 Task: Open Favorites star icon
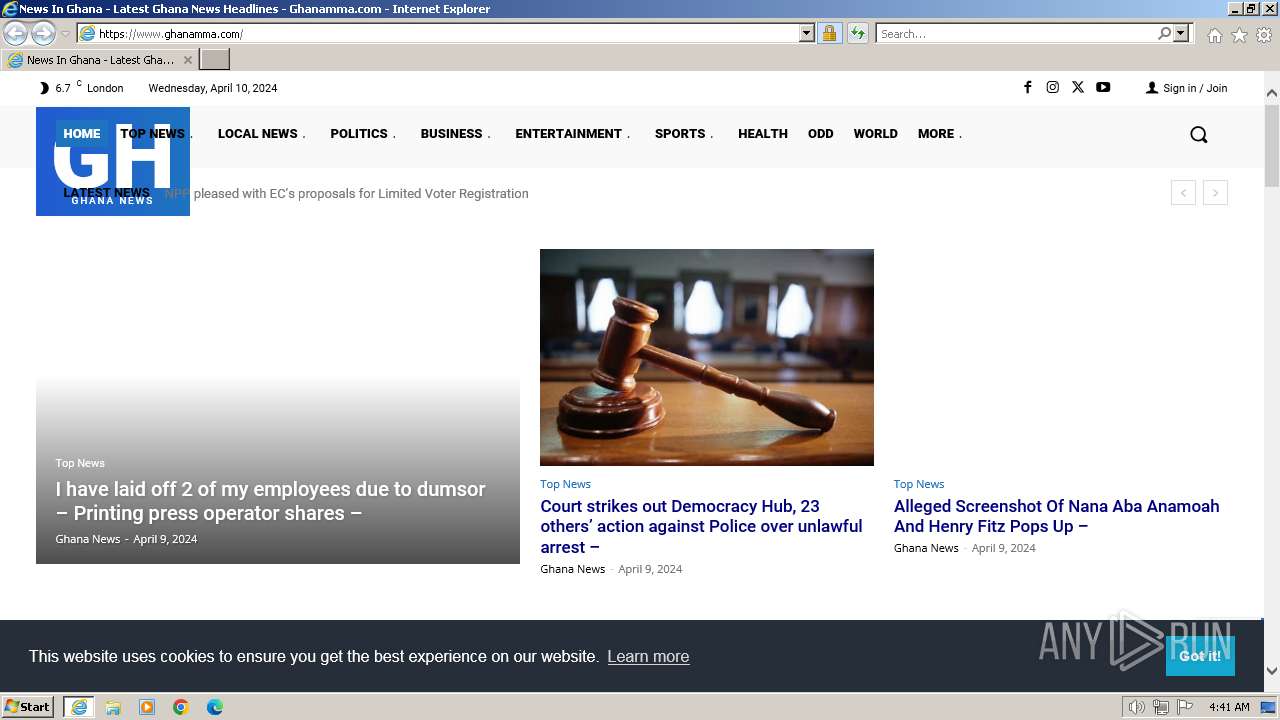[x=1239, y=35]
